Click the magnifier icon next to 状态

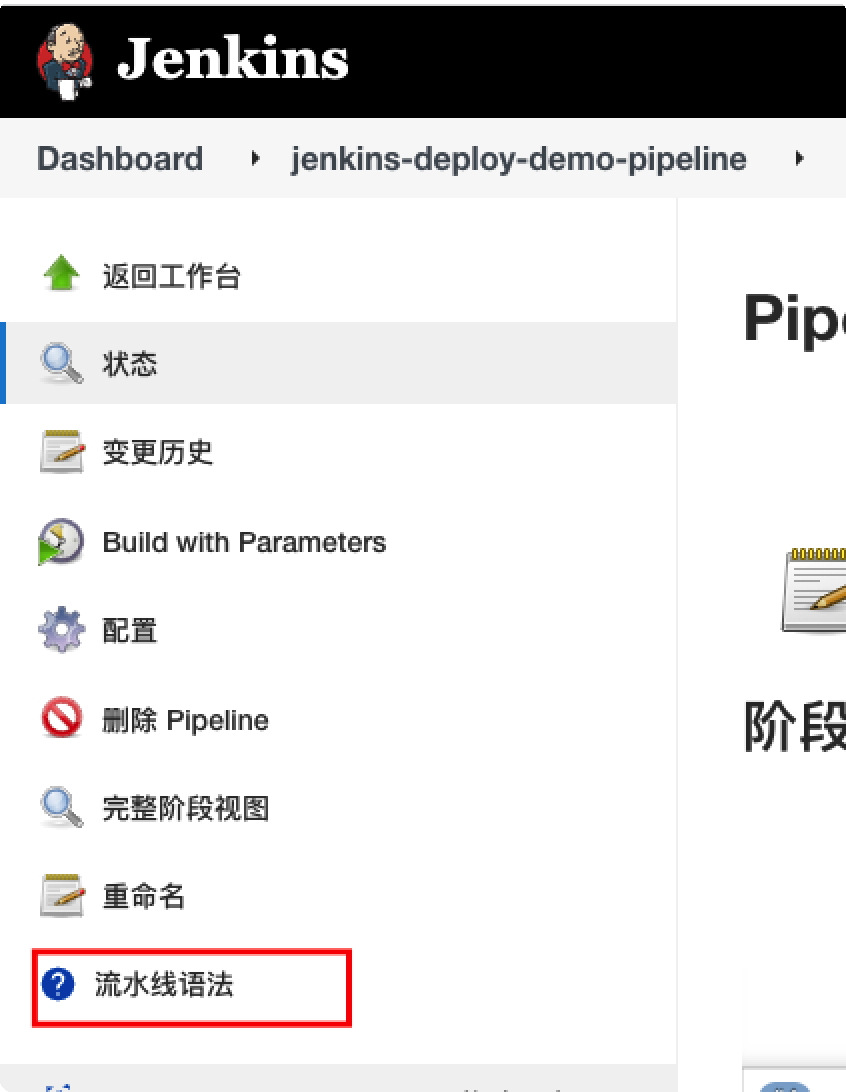coord(61,362)
